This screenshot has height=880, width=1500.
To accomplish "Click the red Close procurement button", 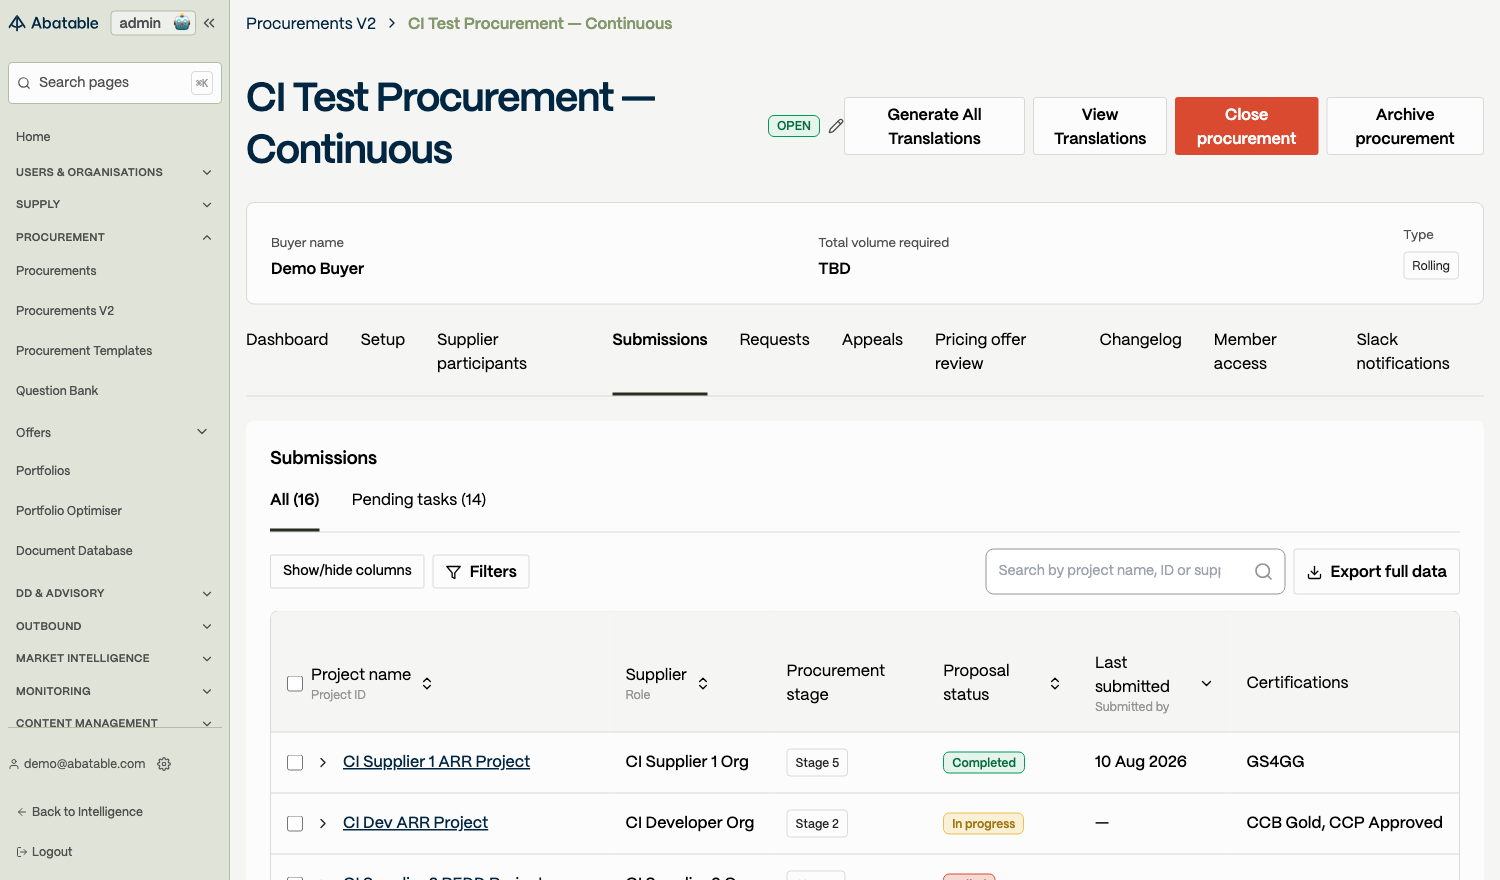I will [x=1247, y=126].
